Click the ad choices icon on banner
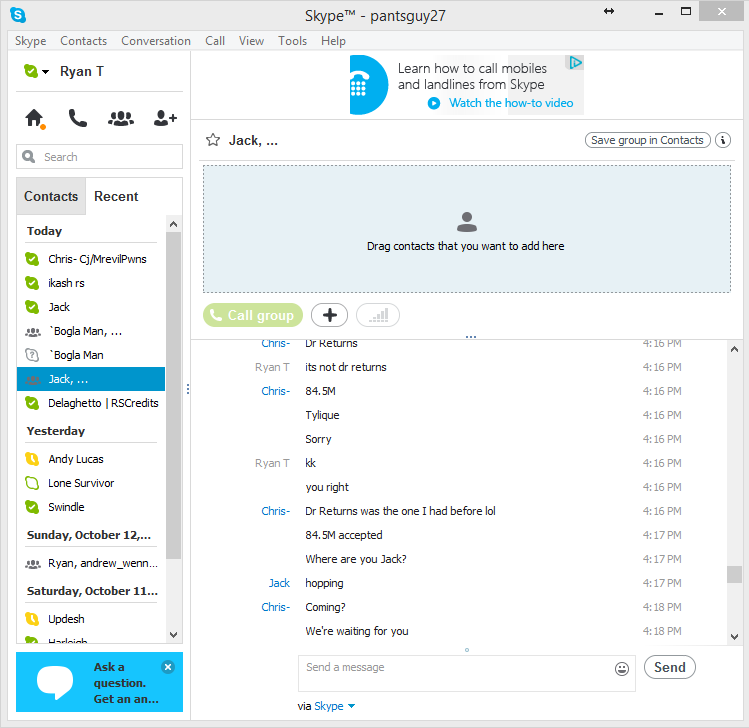Viewport: 749px width, 728px height. [x=575, y=63]
